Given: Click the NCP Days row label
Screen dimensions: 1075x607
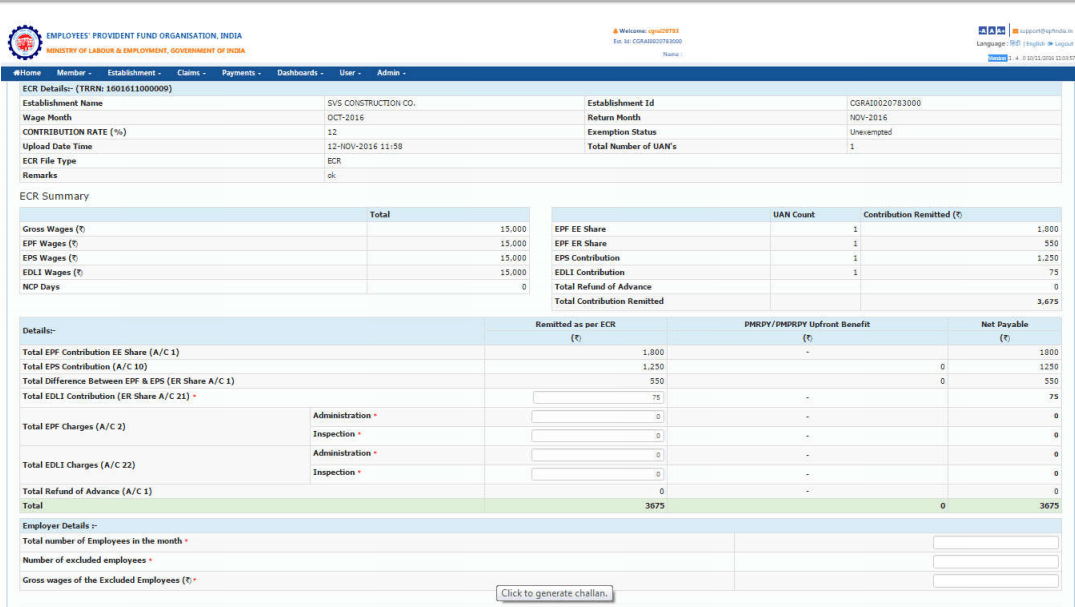Looking at the screenshot, I should [41, 287].
